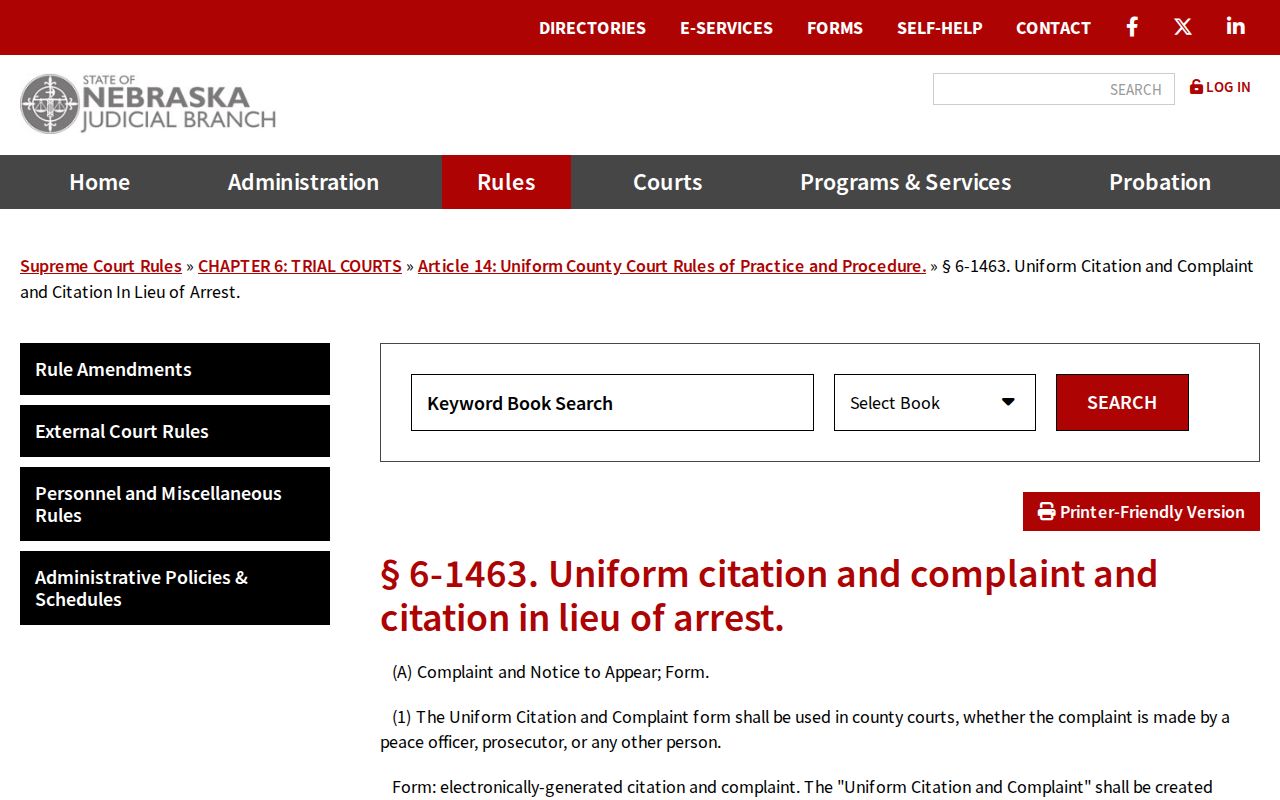
Task: Open the LinkedIn icon link
Action: pyautogui.click(x=1236, y=27)
